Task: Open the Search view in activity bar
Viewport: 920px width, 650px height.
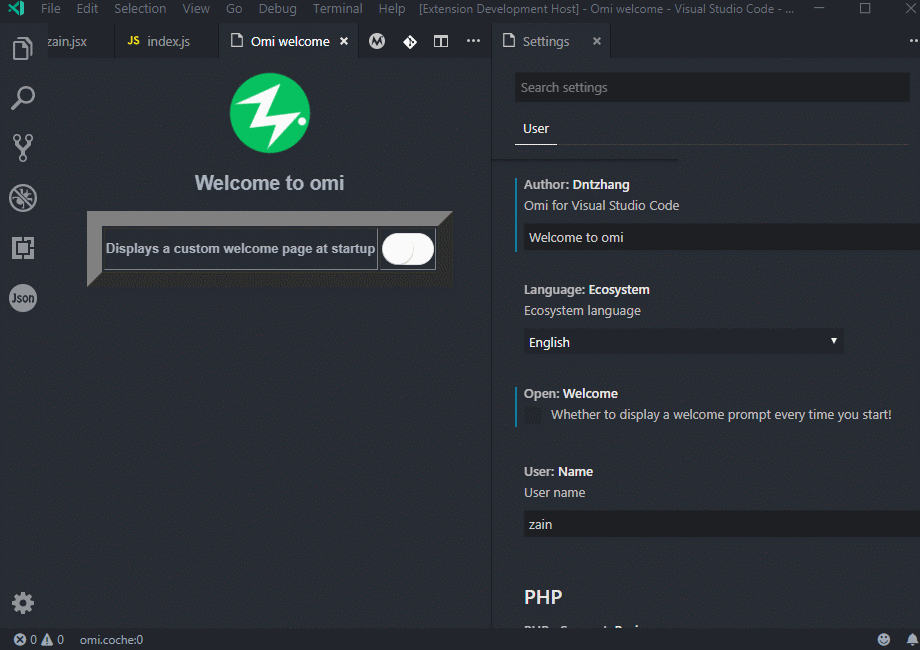Action: coord(23,98)
